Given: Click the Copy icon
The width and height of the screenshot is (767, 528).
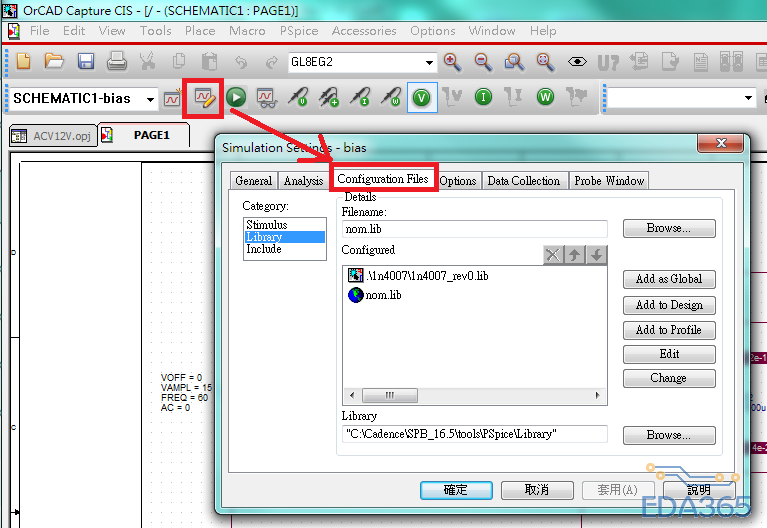Looking at the screenshot, I should pyautogui.click(x=179, y=62).
